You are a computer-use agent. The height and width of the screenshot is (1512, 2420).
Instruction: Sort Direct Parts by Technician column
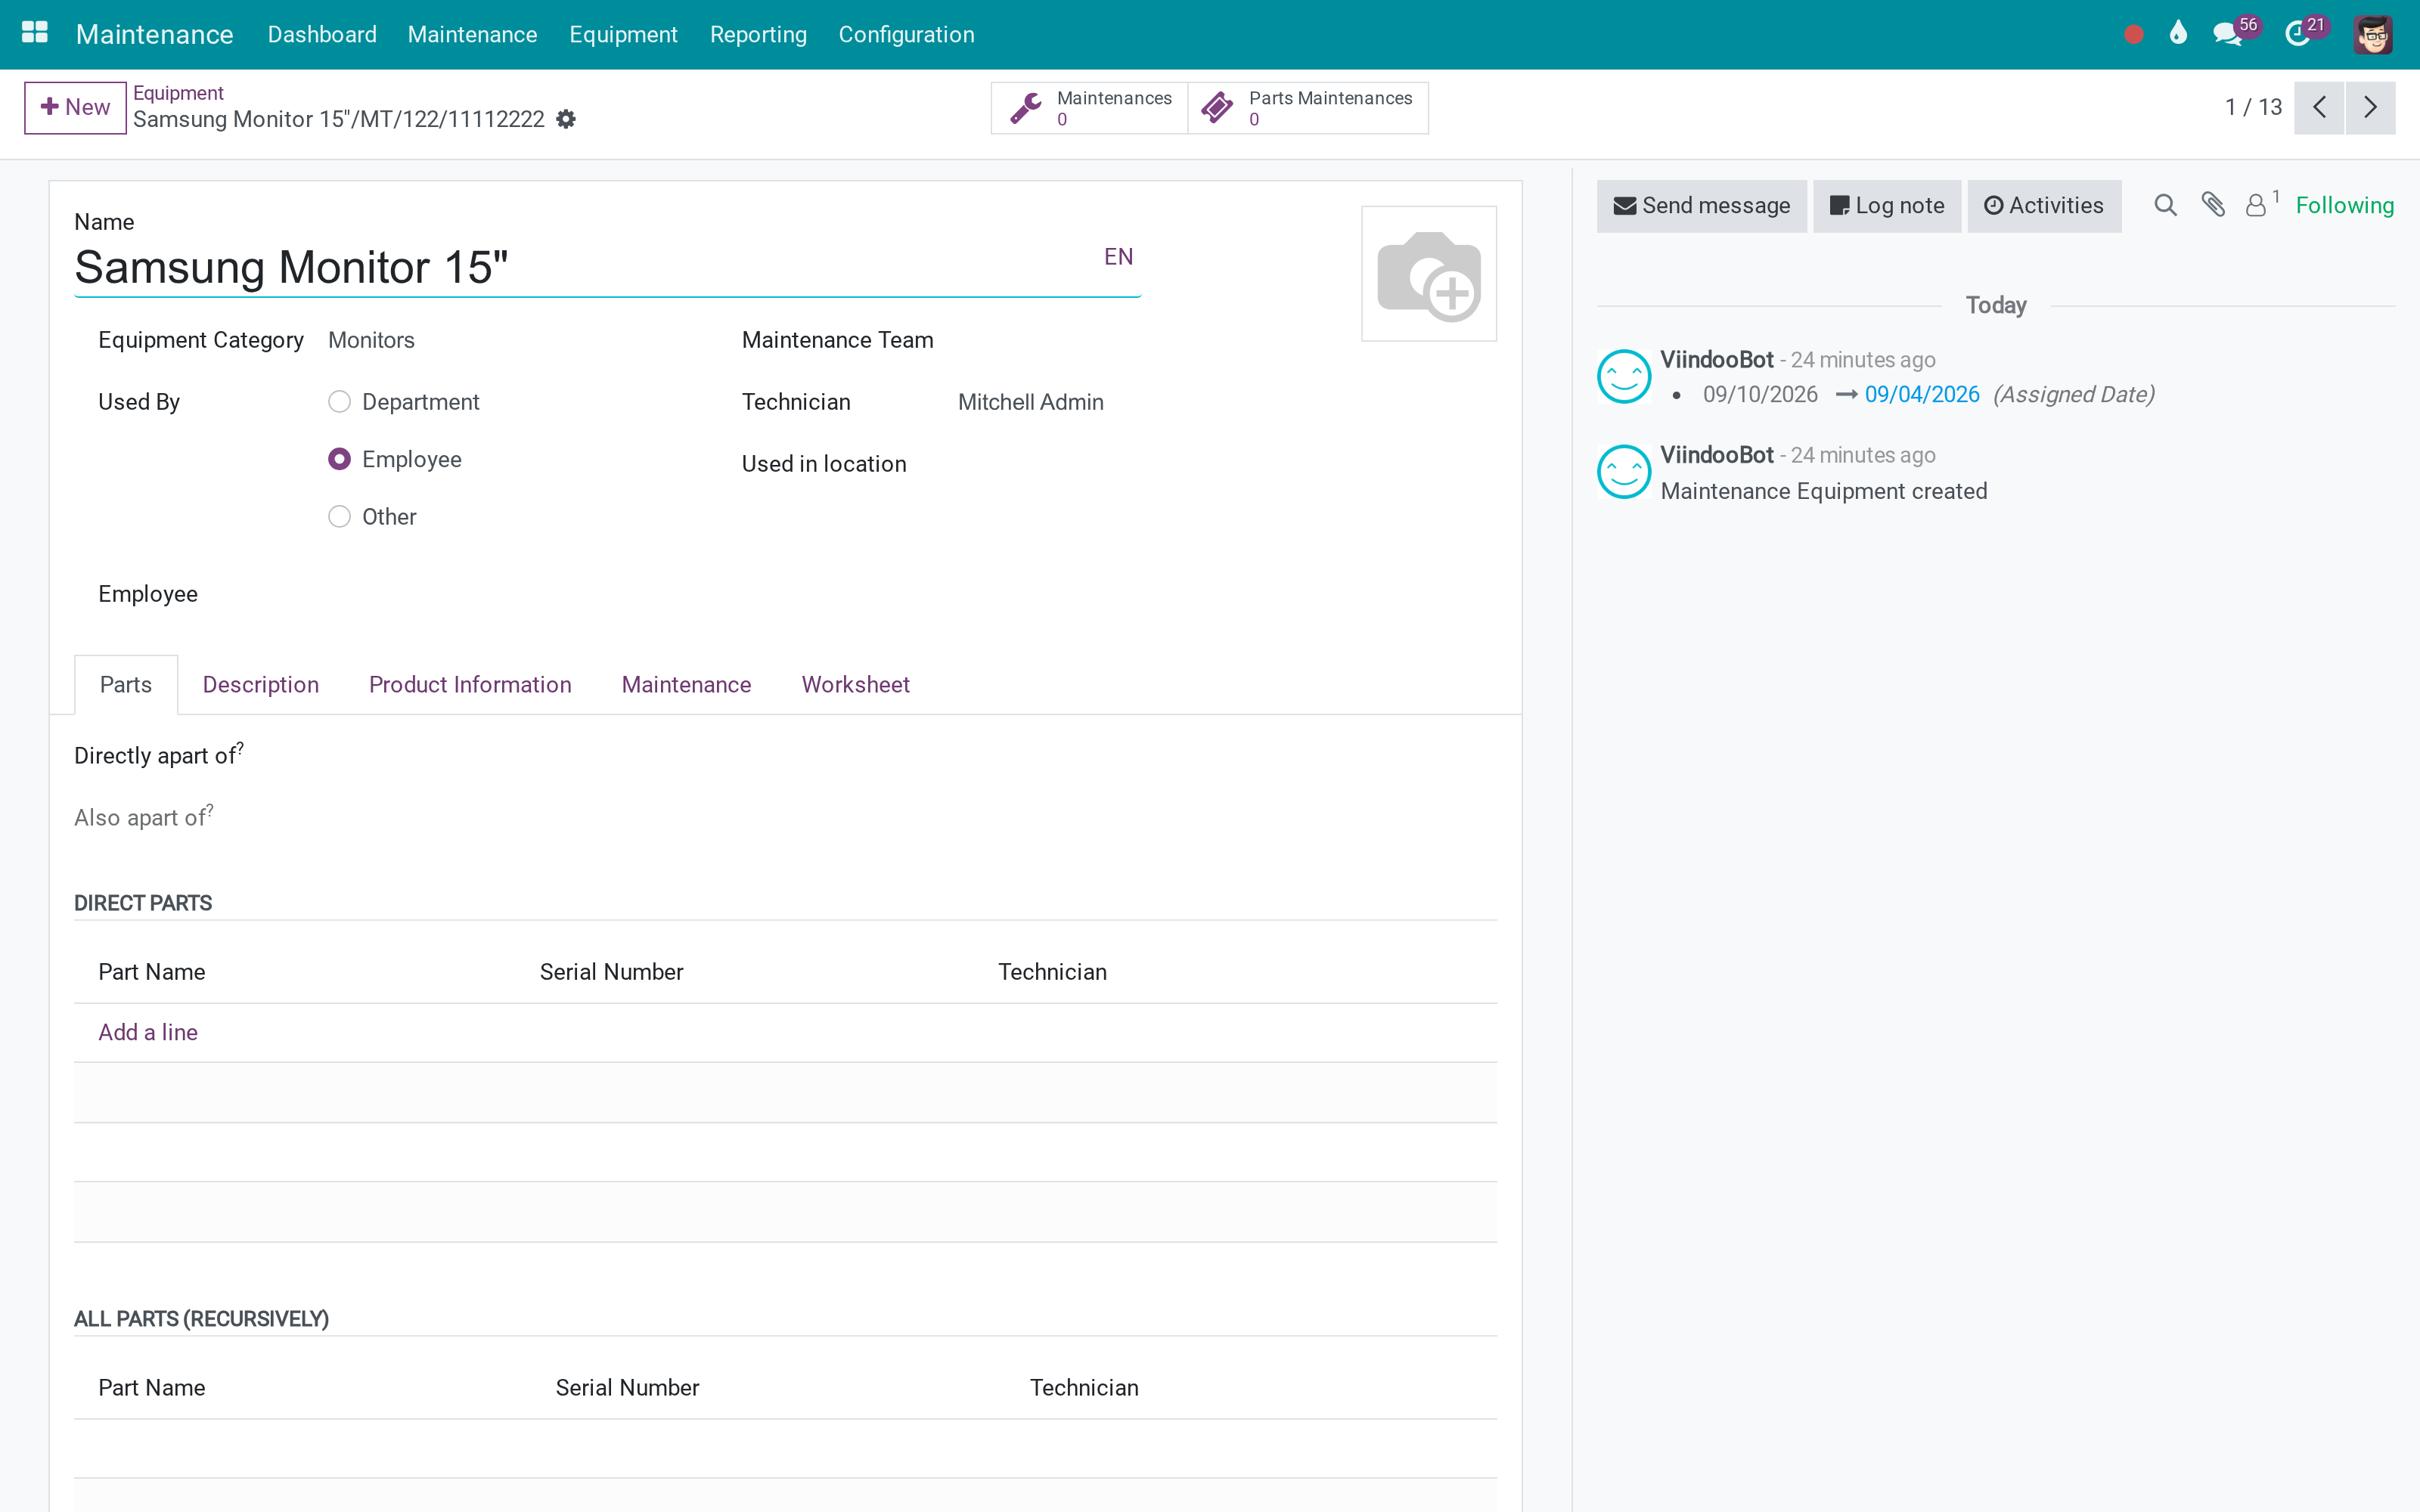(x=1052, y=972)
